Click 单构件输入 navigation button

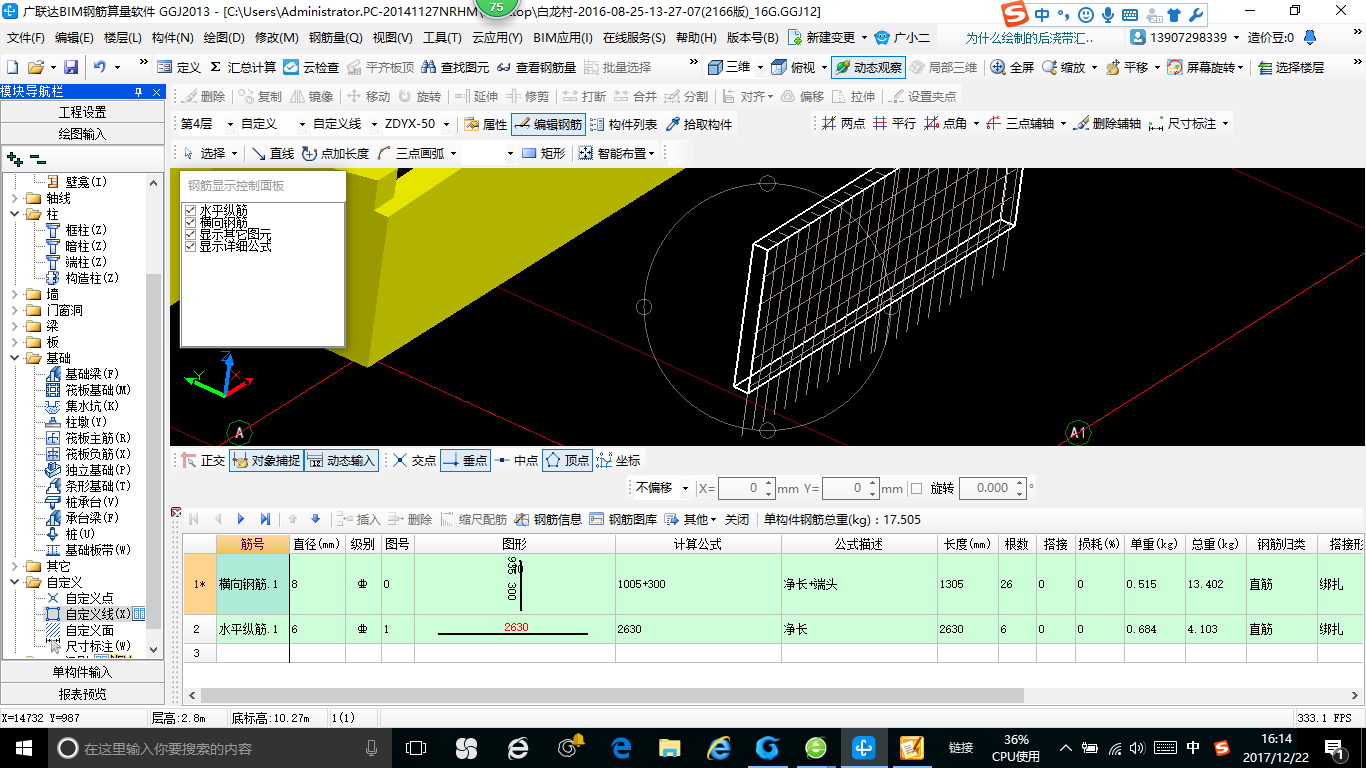pyautogui.click(x=82, y=672)
